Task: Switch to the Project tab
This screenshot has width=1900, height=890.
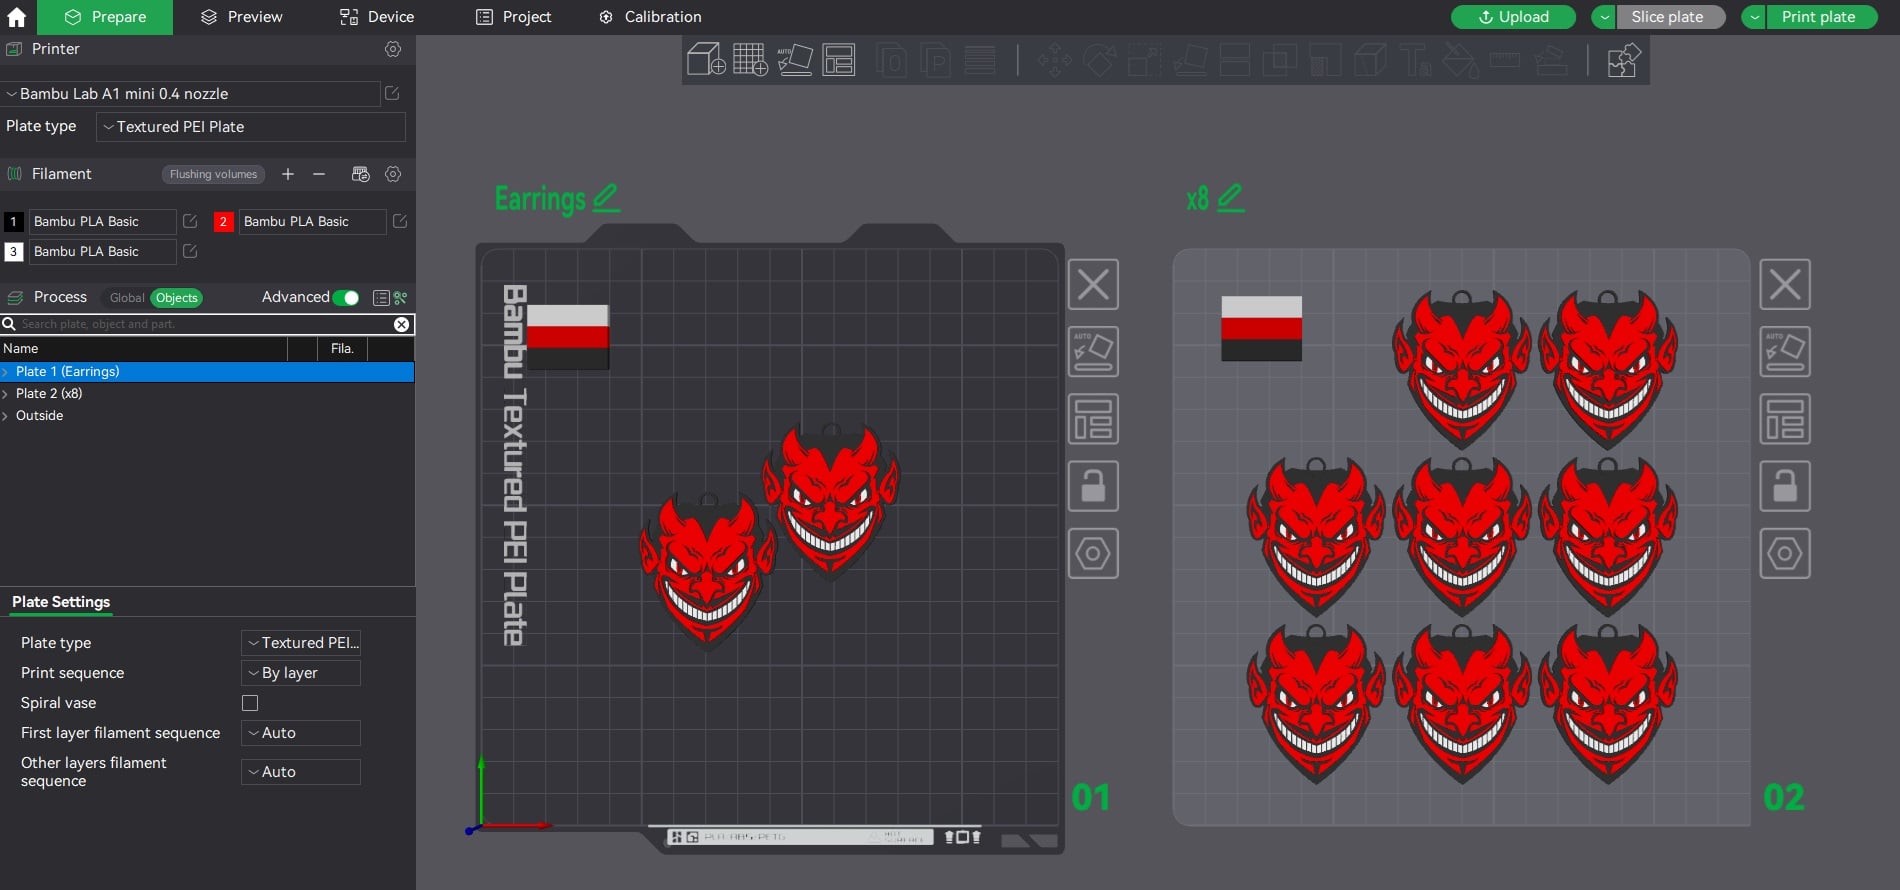Action: tap(514, 17)
